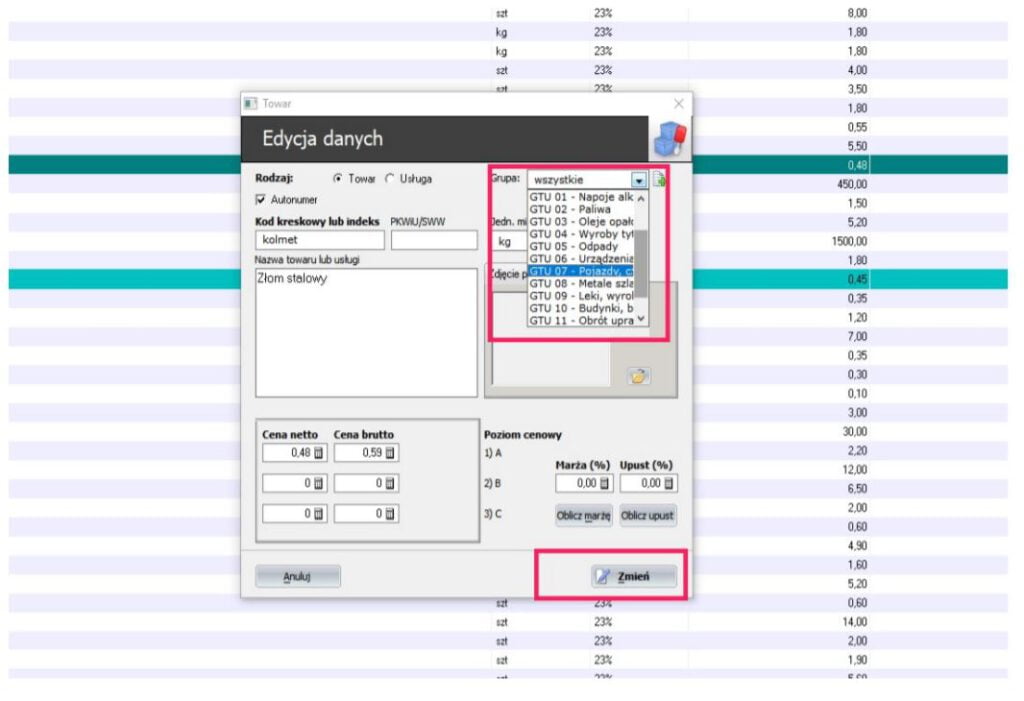Pick GTU 08 - Metale from group list
This screenshot has height=701, width=1024.
point(580,283)
